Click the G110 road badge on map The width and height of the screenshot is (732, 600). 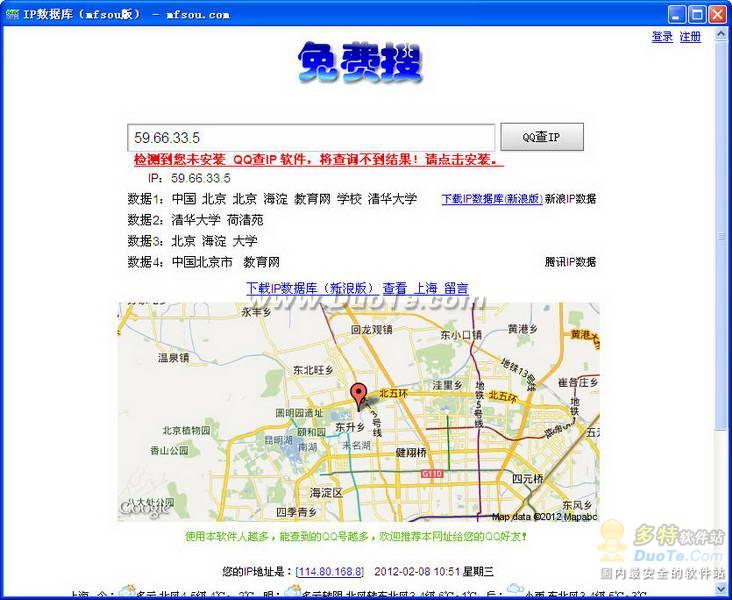[x=431, y=474]
